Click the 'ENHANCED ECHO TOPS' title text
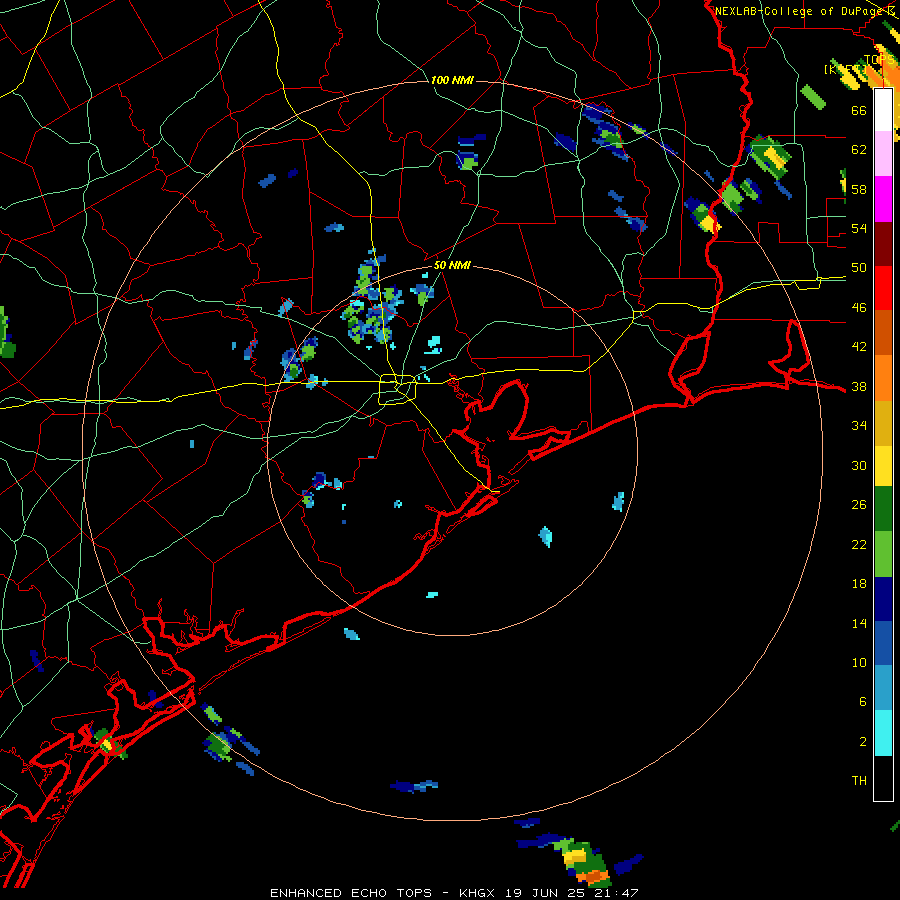 [x=351, y=893]
